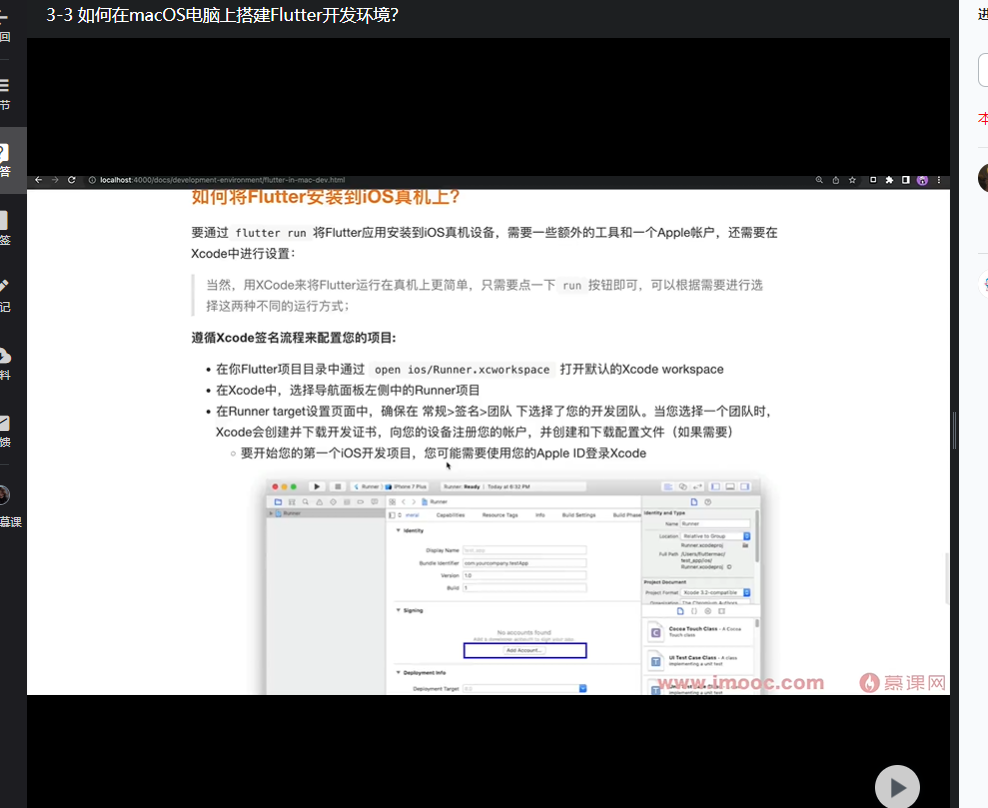Image resolution: width=988 pixels, height=808 pixels.
Task: Click the Bundle Identifier field
Action: click(524, 563)
